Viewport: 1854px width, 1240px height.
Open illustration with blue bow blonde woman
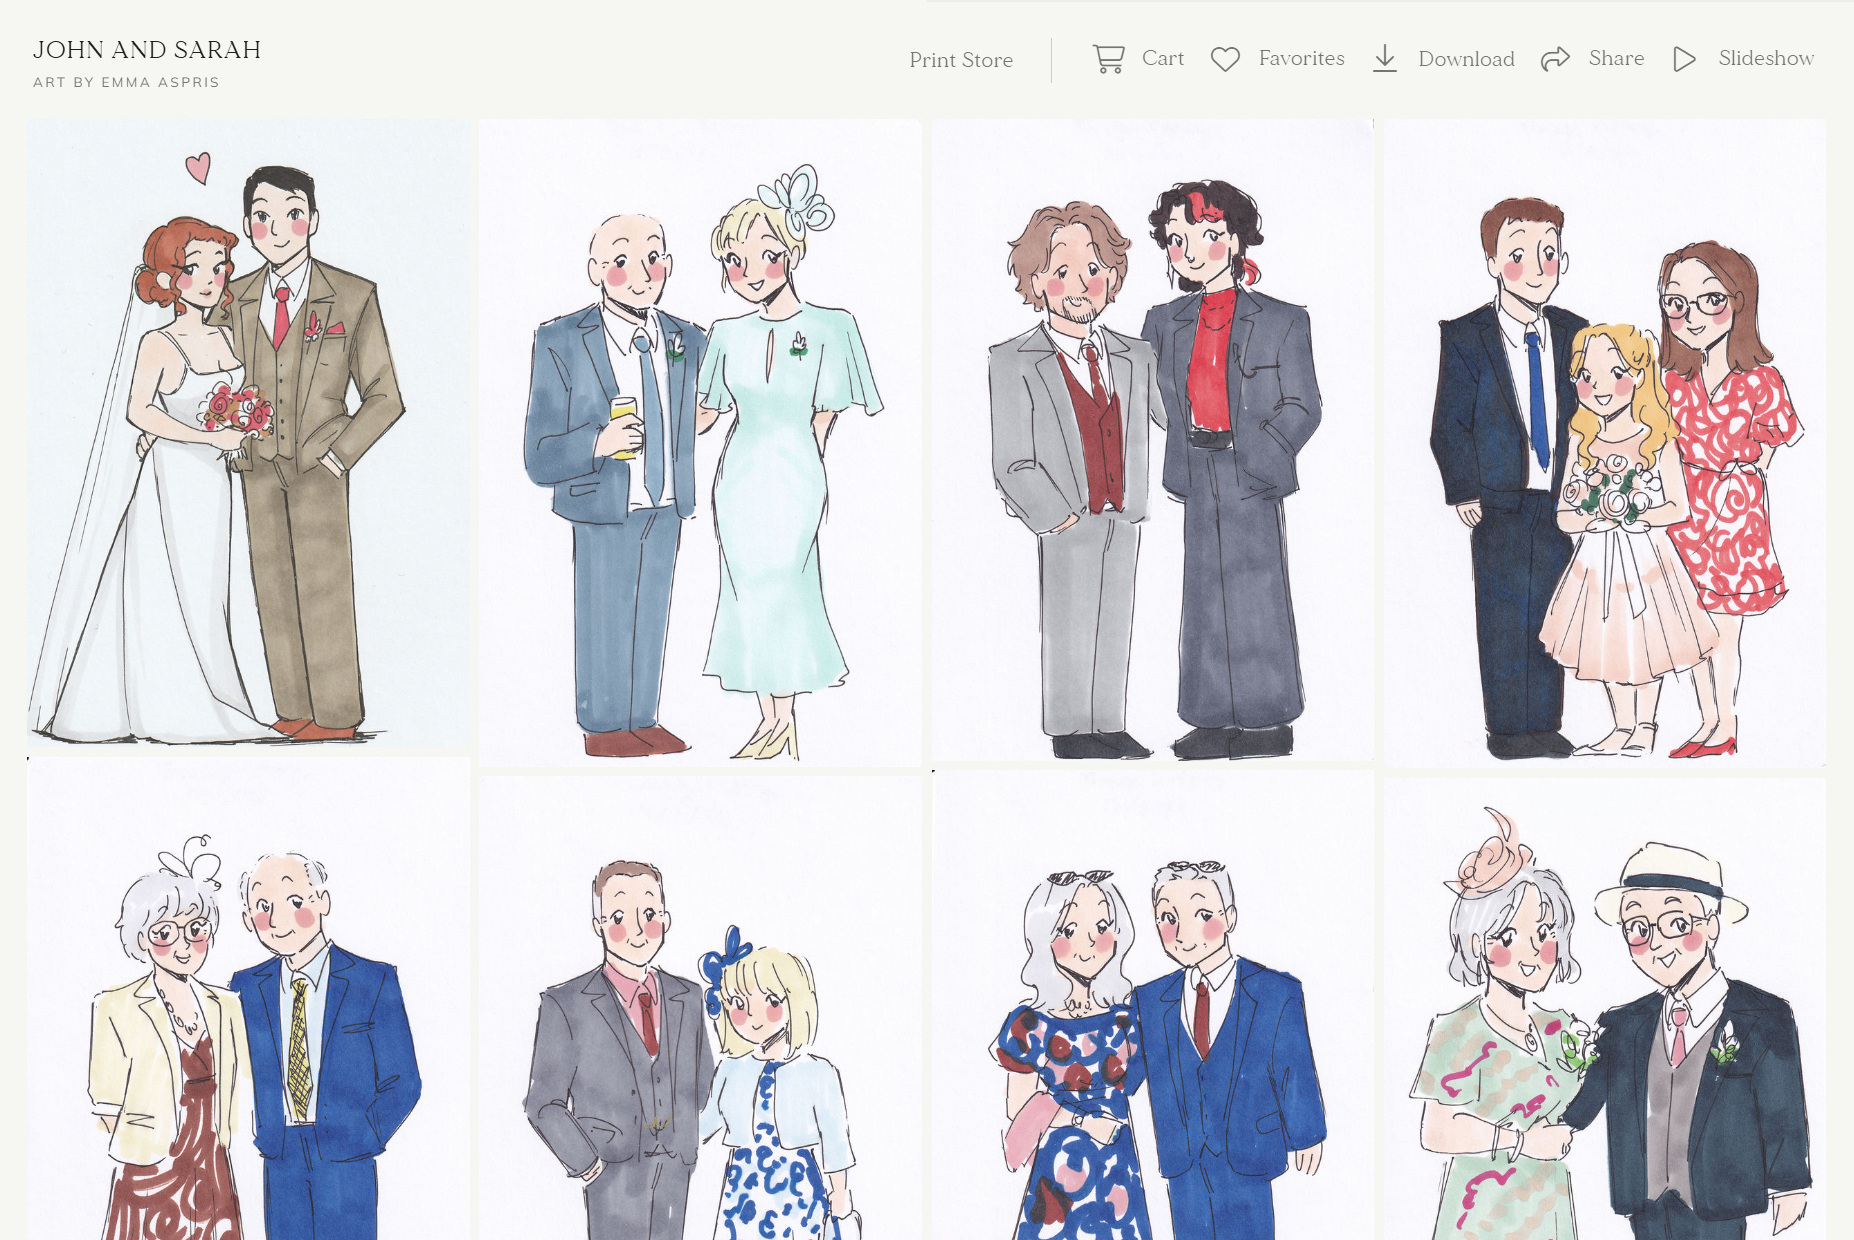click(700, 1008)
